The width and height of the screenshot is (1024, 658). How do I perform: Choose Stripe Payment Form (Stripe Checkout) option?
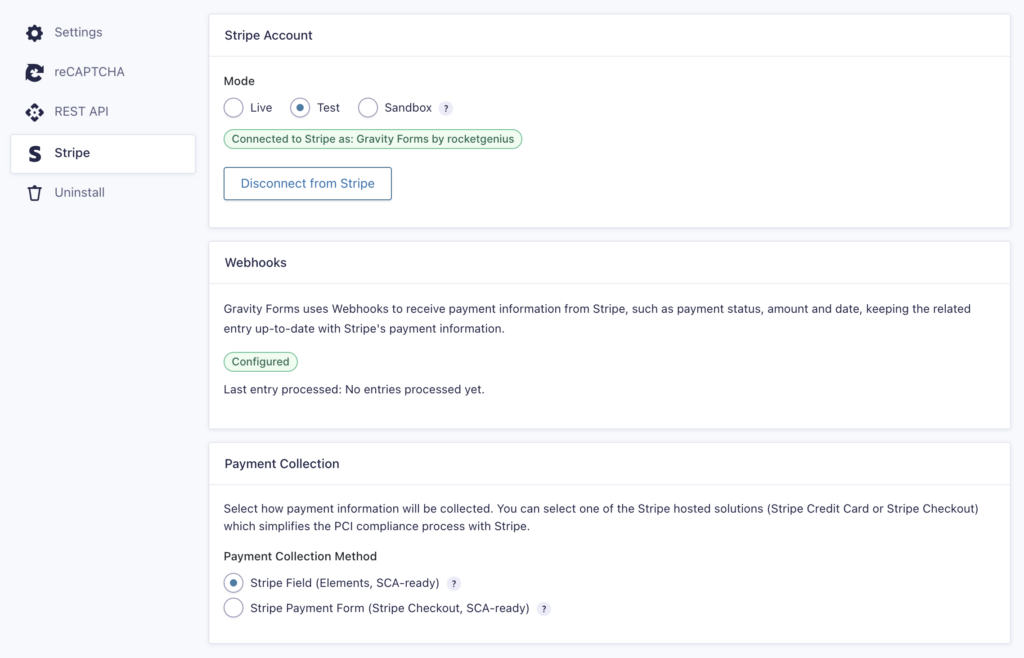(233, 608)
